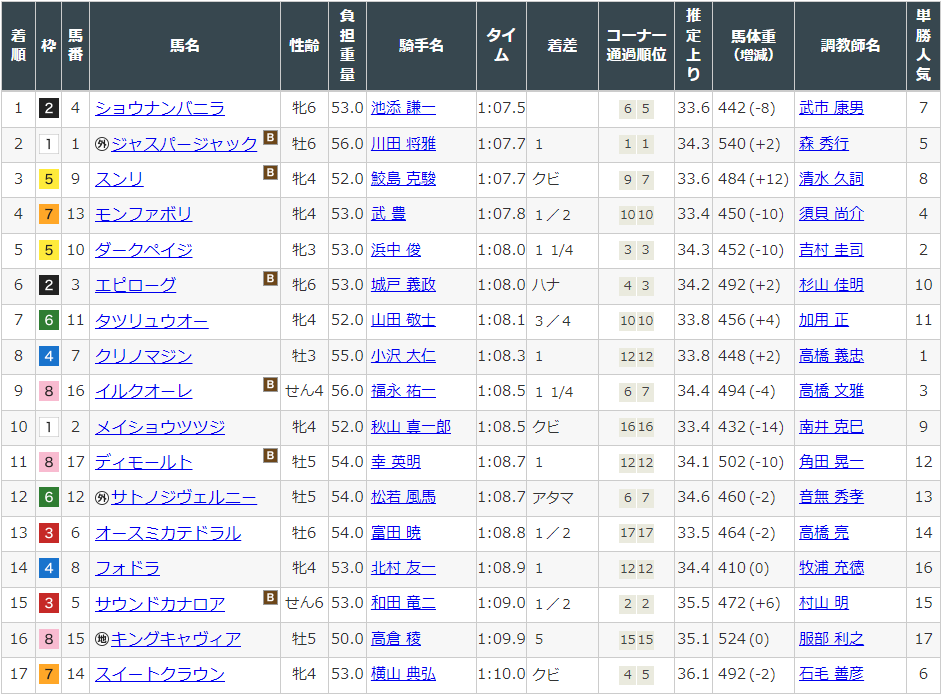Click orange frame 7 badge in スイートクラウン row

click(49, 674)
